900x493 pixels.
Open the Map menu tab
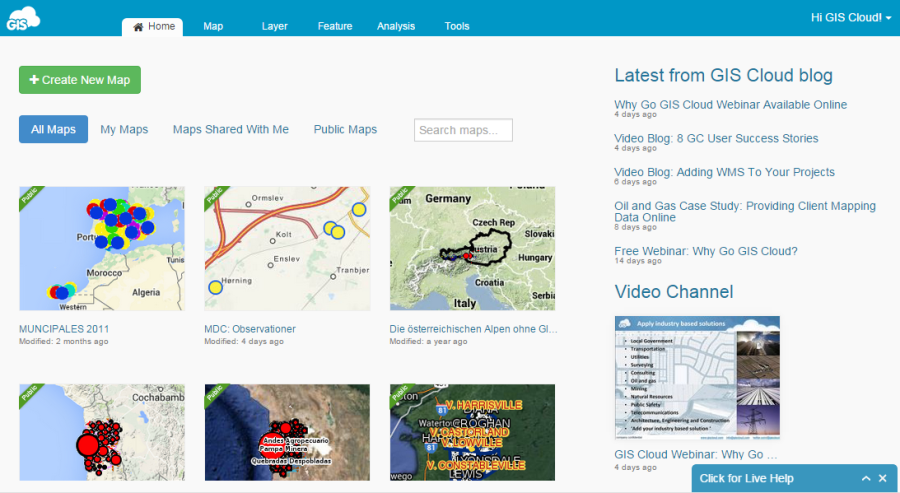coord(213,26)
